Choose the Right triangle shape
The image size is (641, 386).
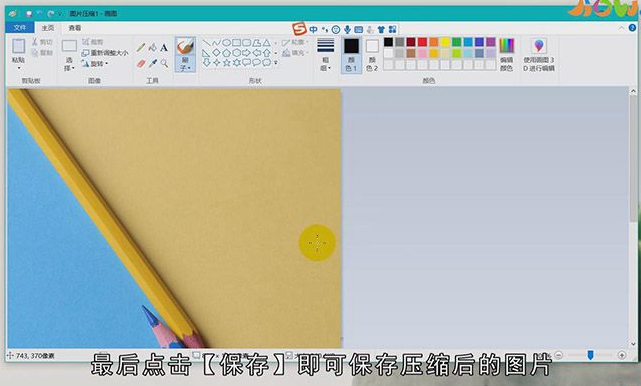[x=206, y=53]
